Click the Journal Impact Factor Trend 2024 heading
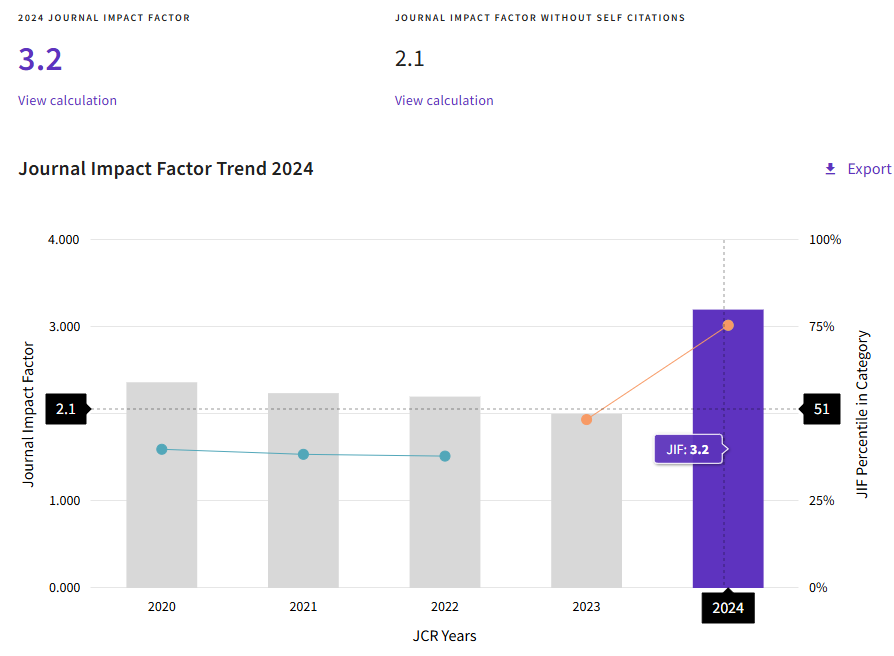 (x=166, y=169)
